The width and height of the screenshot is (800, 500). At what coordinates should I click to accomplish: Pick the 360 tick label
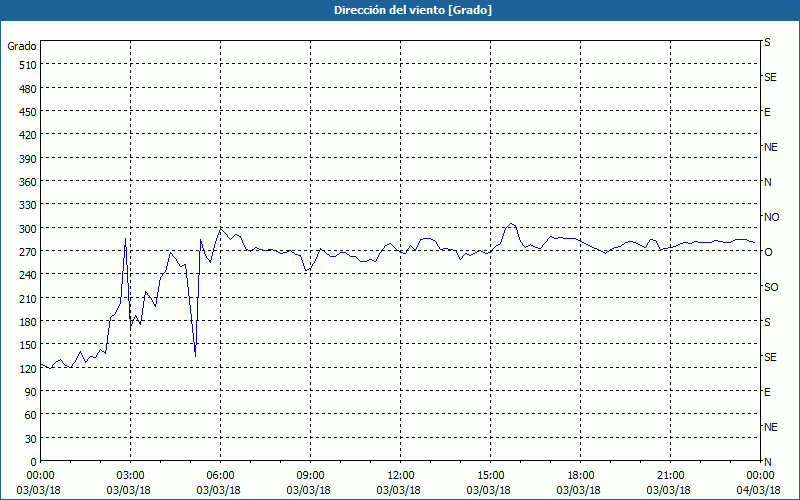point(28,182)
